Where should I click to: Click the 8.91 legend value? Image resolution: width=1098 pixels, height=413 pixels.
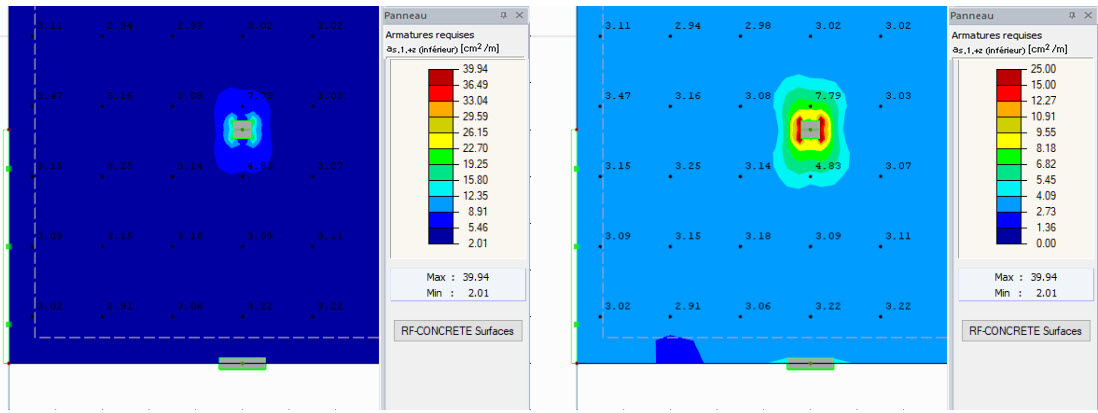(479, 211)
